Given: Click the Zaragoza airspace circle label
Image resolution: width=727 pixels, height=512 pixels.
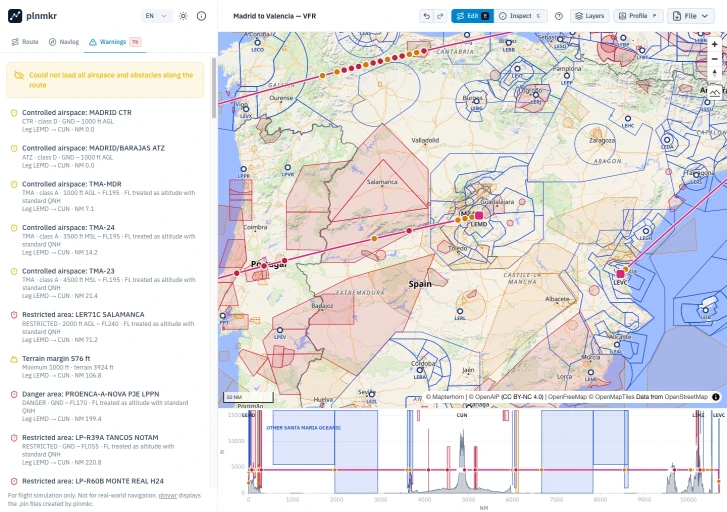Looking at the screenshot, I should click(602, 141).
